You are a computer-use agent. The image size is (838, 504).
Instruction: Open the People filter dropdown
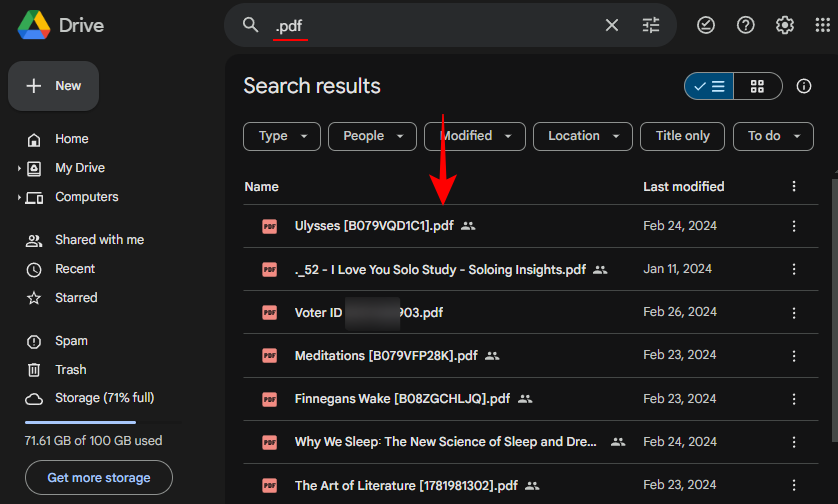(372, 136)
